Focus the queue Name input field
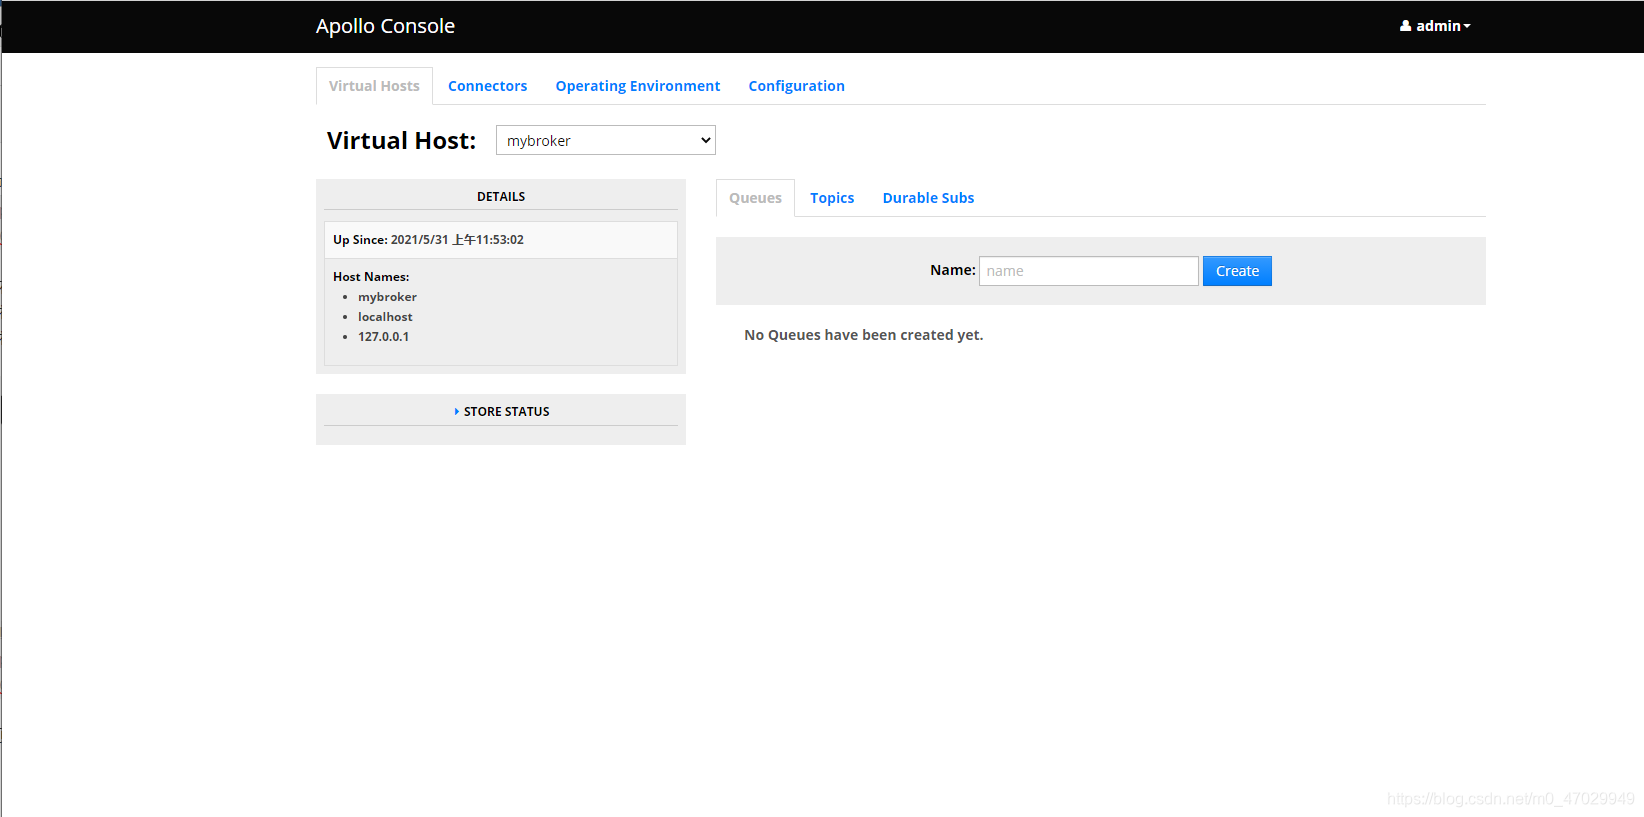The image size is (1644, 817). coord(1088,271)
